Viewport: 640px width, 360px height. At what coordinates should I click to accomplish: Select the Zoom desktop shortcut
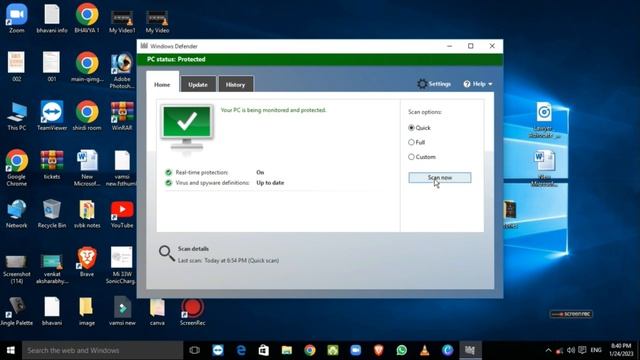(x=17, y=18)
